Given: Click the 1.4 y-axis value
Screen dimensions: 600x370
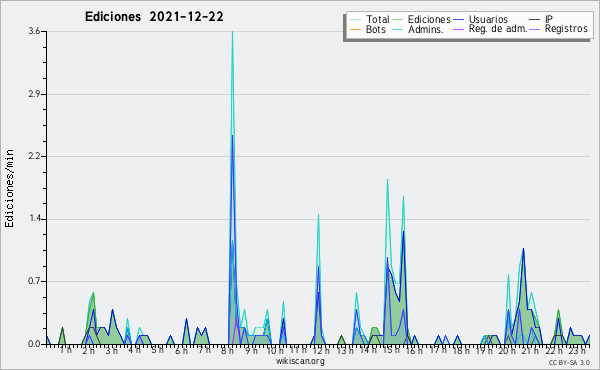Looking at the screenshot, I should 34,219.
